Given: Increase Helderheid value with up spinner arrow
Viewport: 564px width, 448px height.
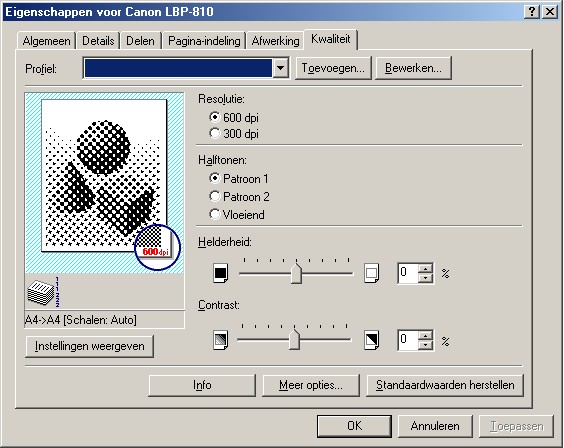Looking at the screenshot, I should pos(426,269).
